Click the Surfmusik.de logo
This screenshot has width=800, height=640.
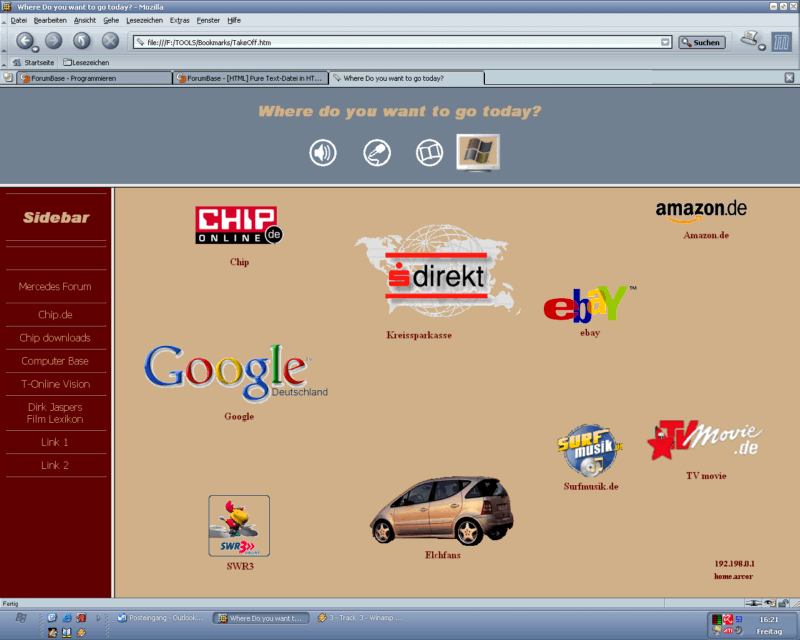(590, 450)
